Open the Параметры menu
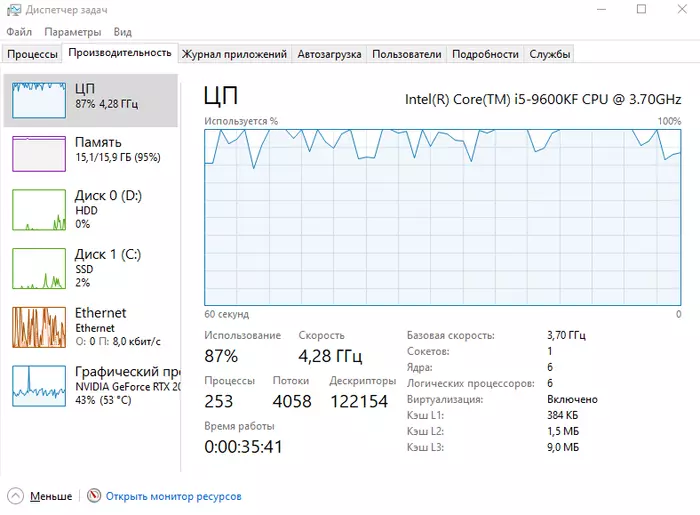Screen dimensions: 700x515 pos(73,32)
